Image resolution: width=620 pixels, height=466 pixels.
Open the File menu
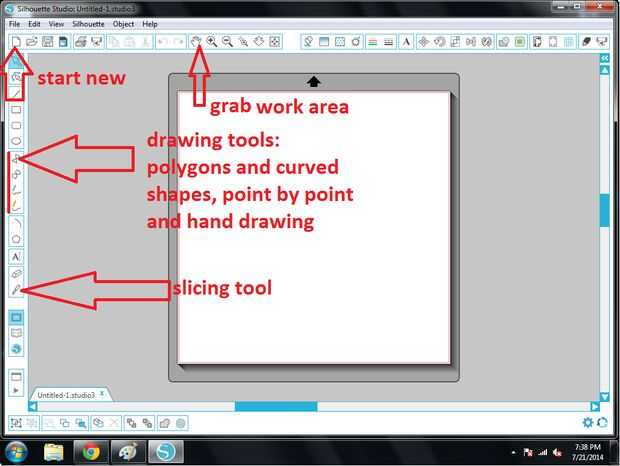(14, 24)
